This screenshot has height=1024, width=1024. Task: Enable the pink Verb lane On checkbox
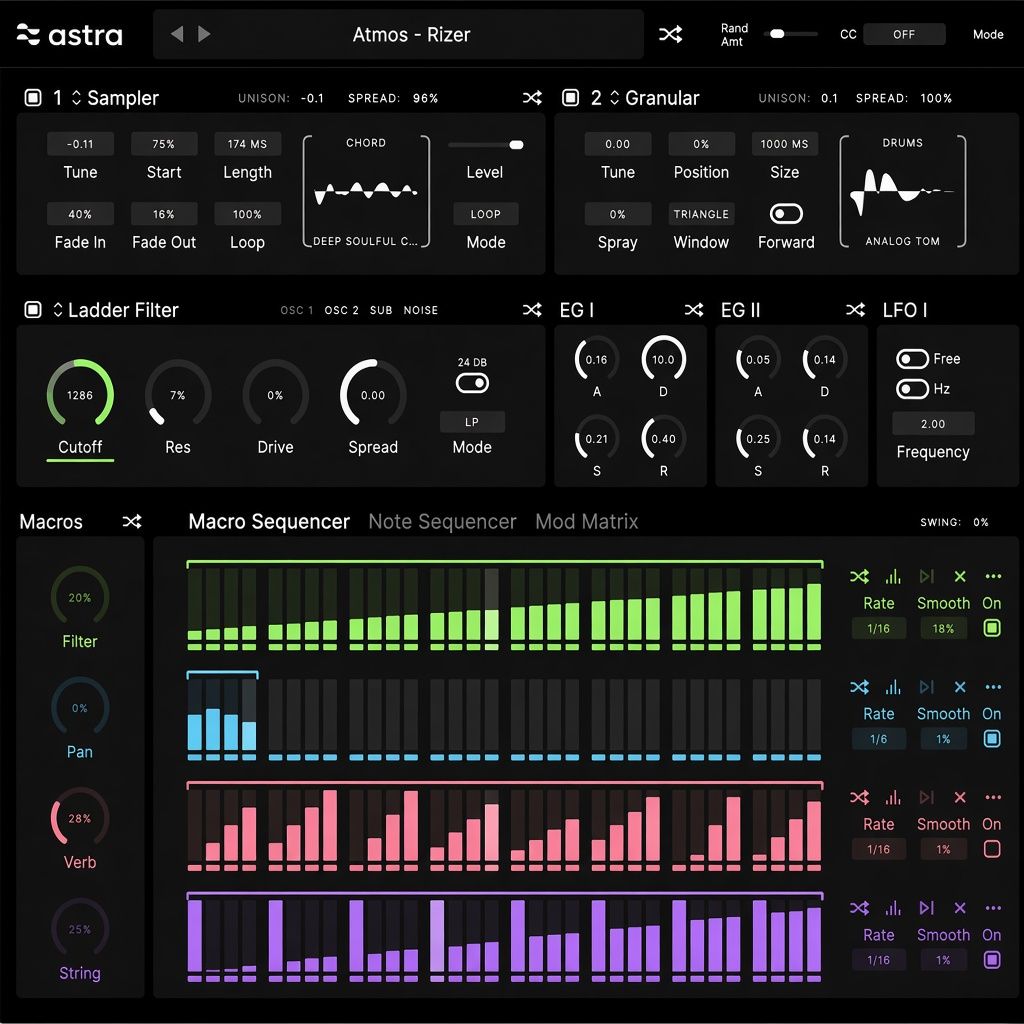click(991, 848)
